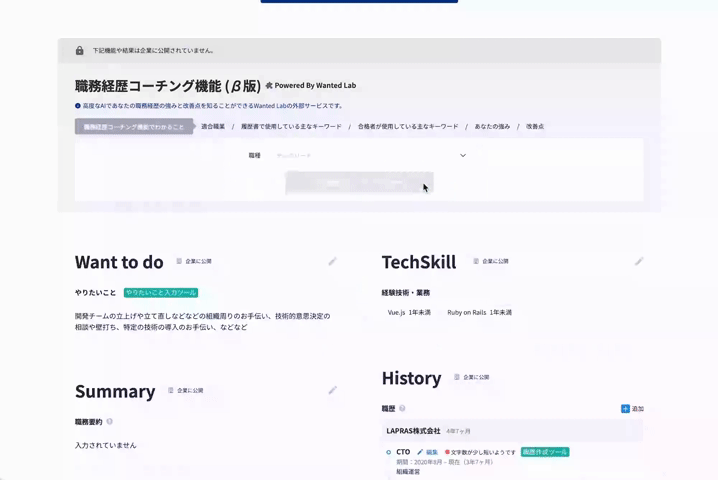
Task: Open the 職歴作成ツール button
Action: click(x=545, y=452)
